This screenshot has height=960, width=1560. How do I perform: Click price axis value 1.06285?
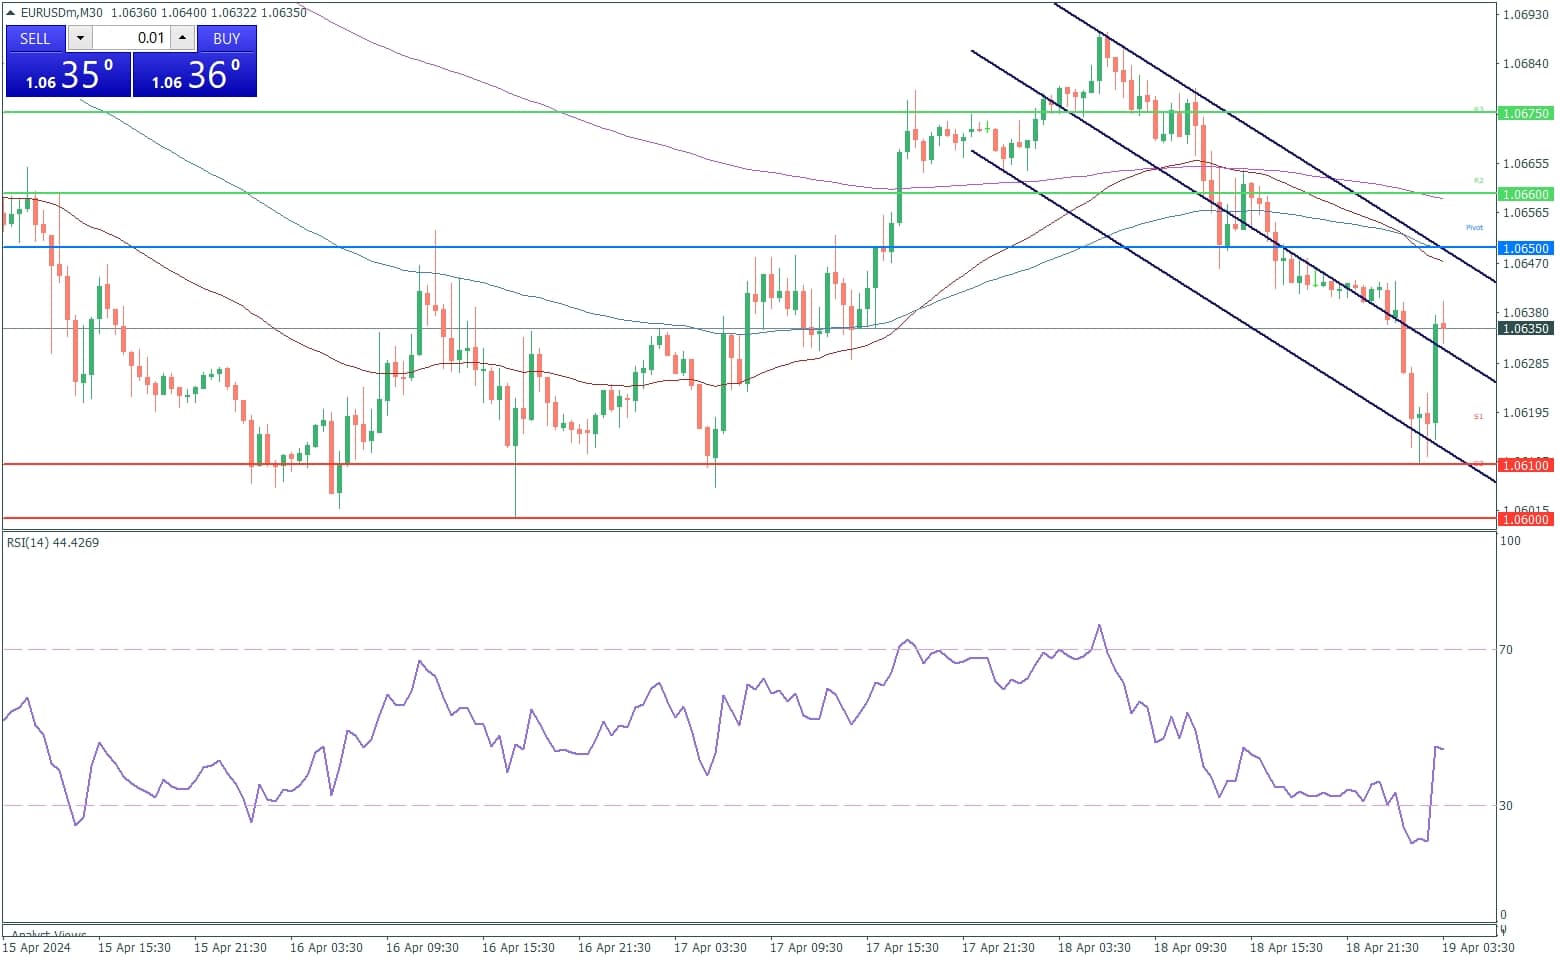(1526, 364)
